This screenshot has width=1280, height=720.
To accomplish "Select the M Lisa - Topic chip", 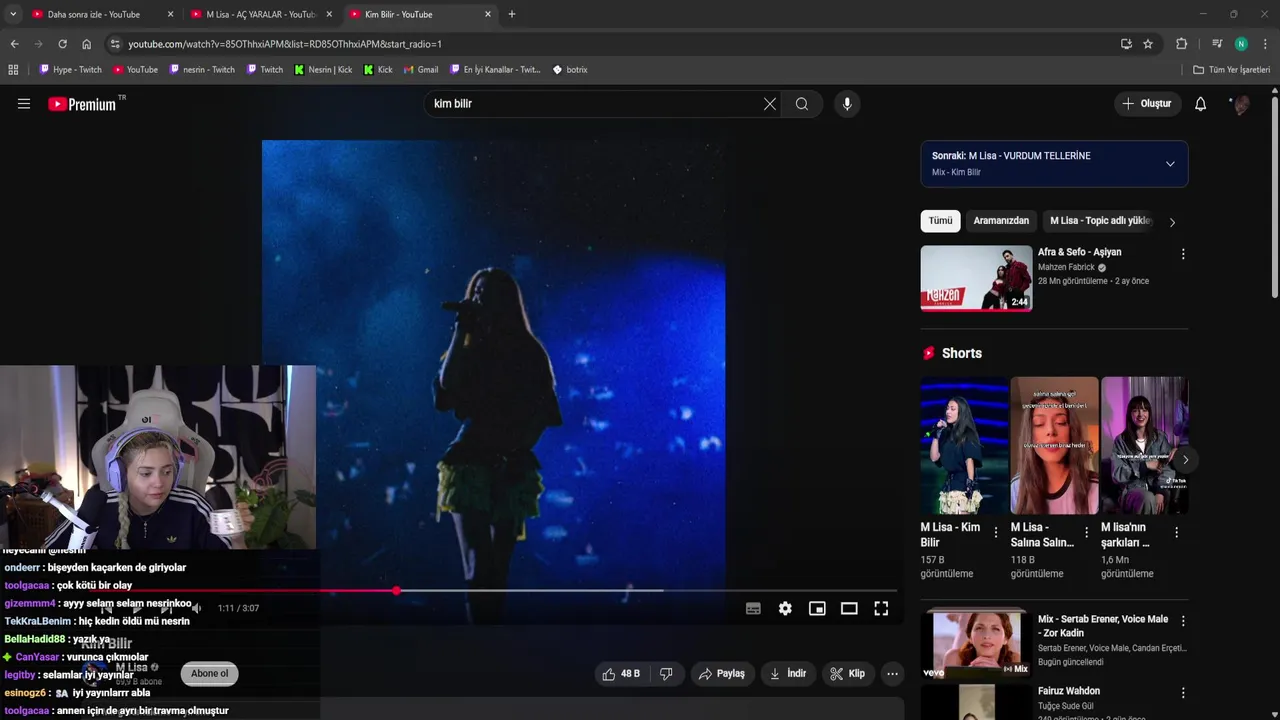I will coord(1100,221).
